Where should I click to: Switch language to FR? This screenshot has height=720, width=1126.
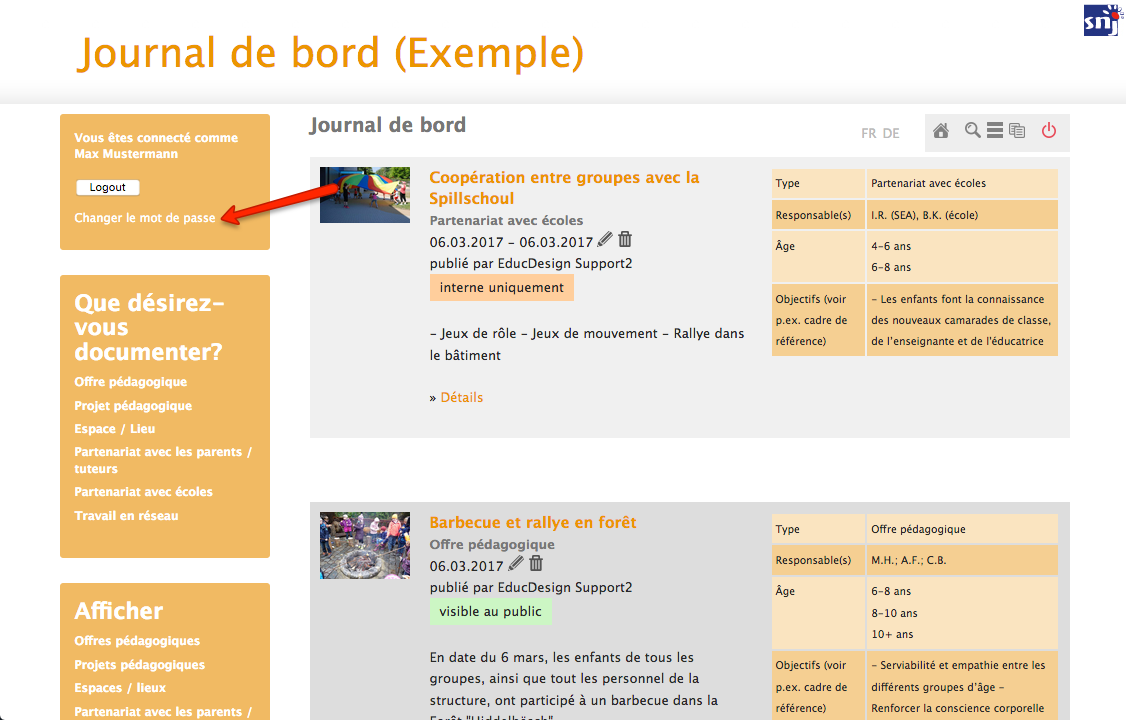coord(869,133)
